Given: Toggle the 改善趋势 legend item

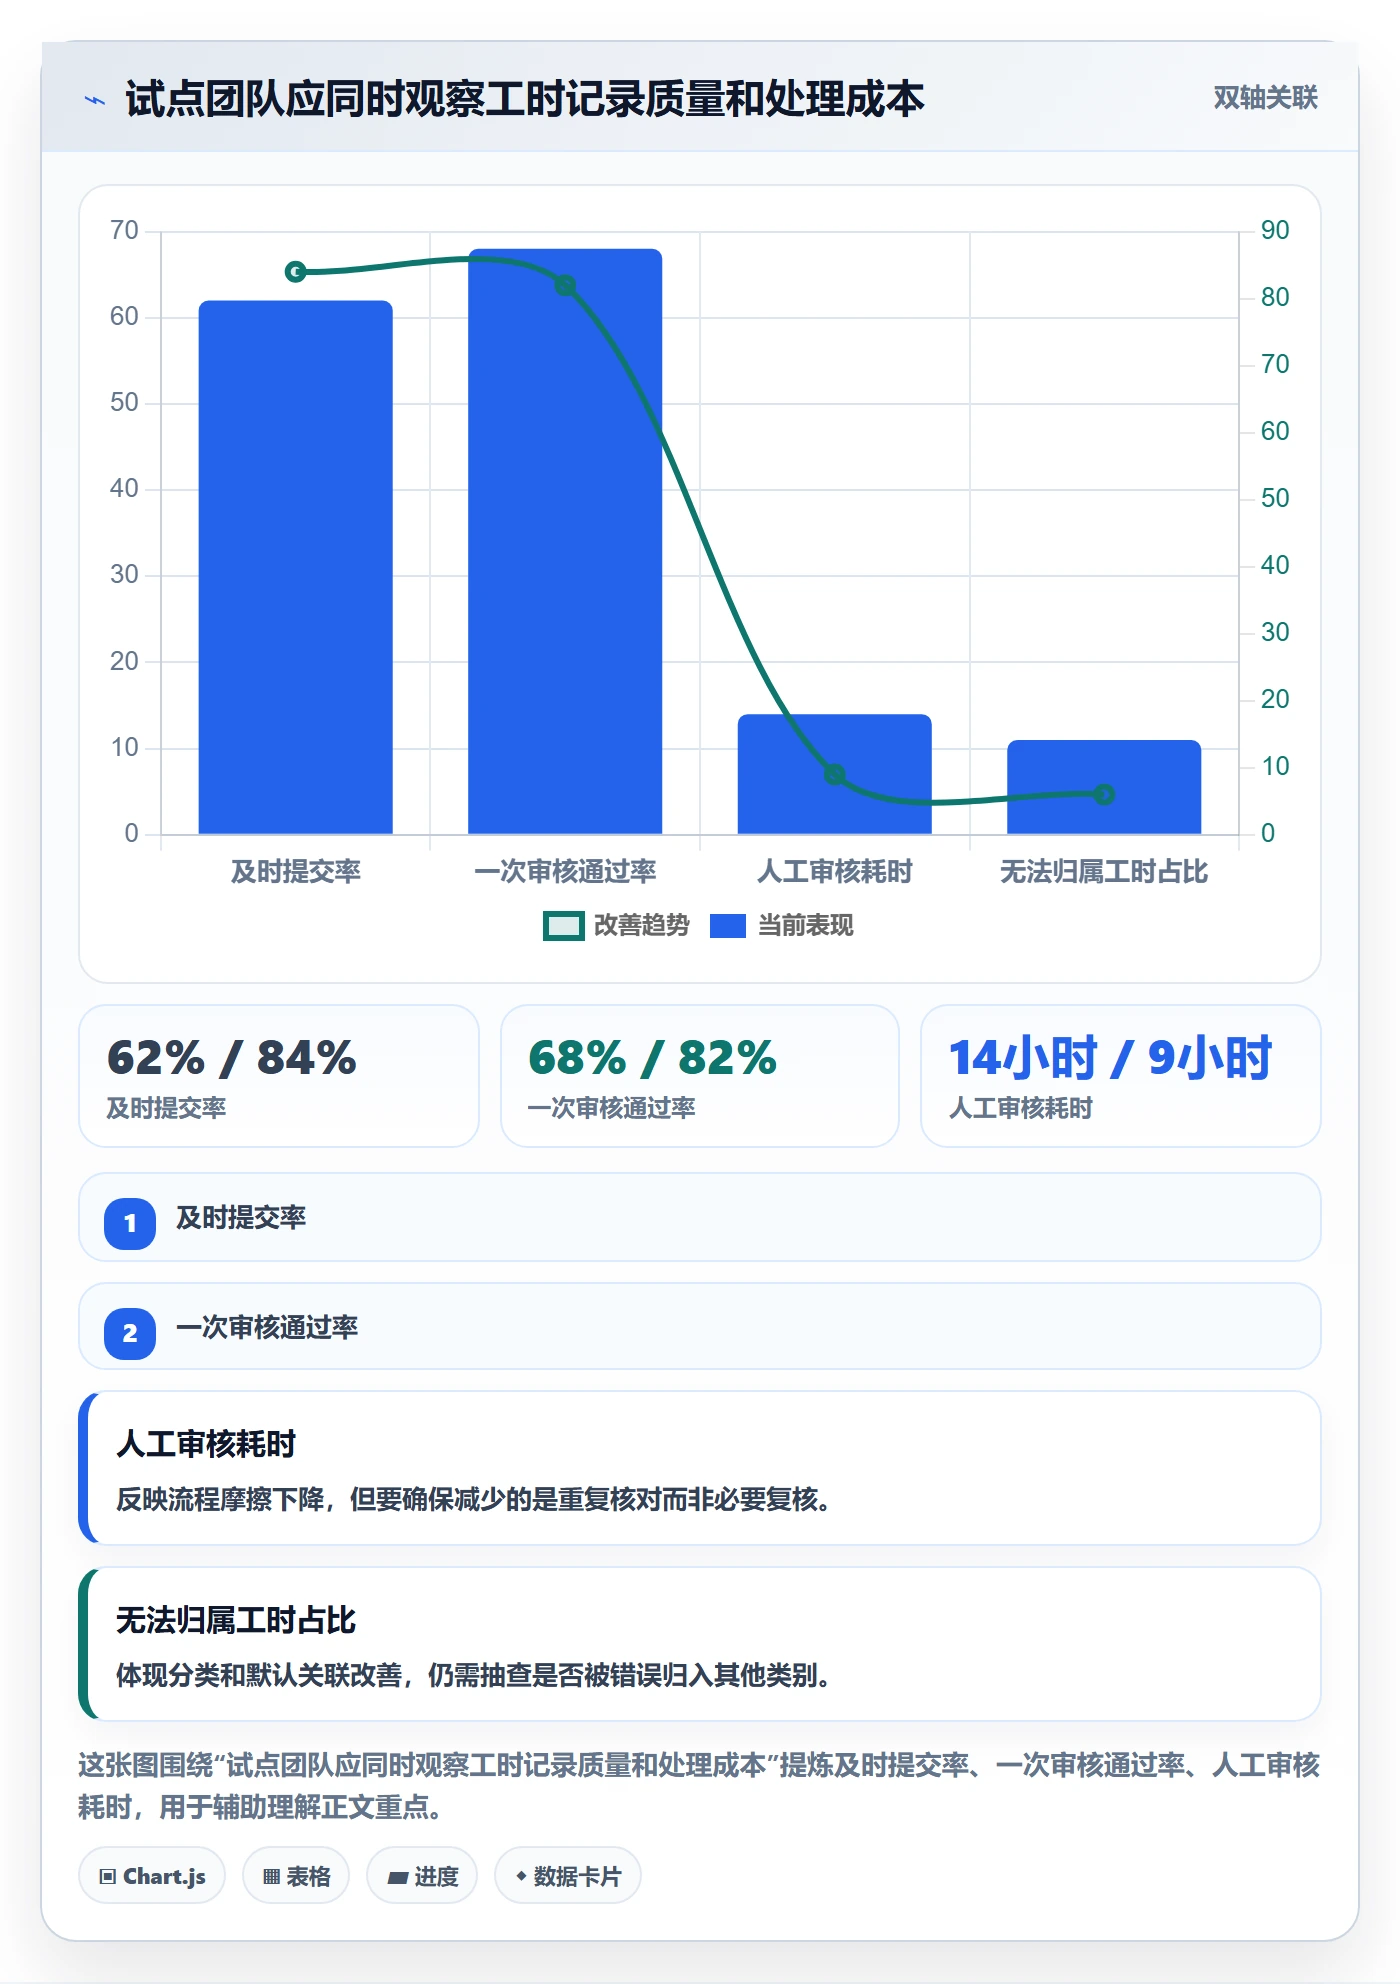Looking at the screenshot, I should tap(616, 926).
